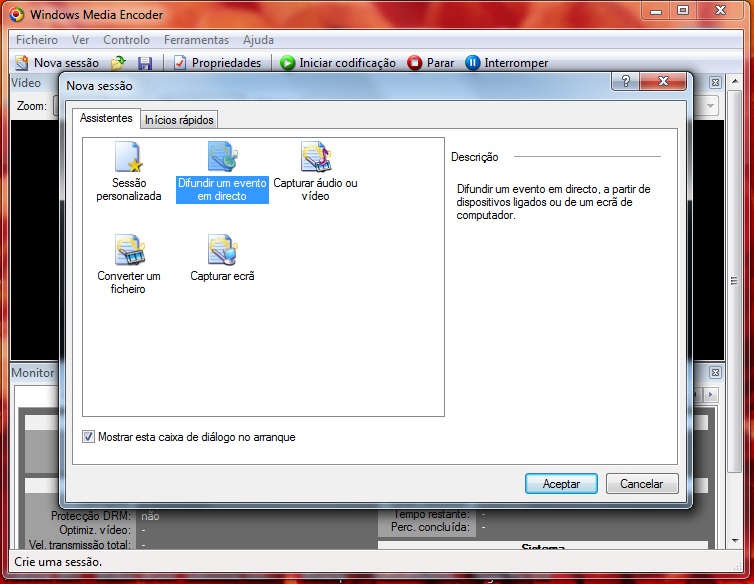The width and height of the screenshot is (754, 584).
Task: Click the Aceptar button
Action: pyautogui.click(x=561, y=483)
